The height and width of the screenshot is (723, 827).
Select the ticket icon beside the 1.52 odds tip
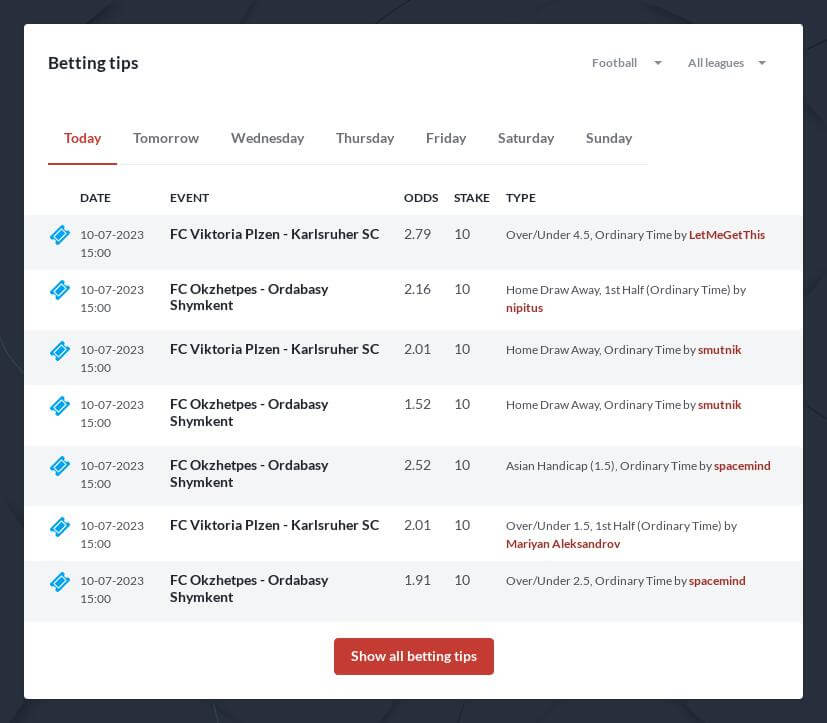tap(60, 406)
